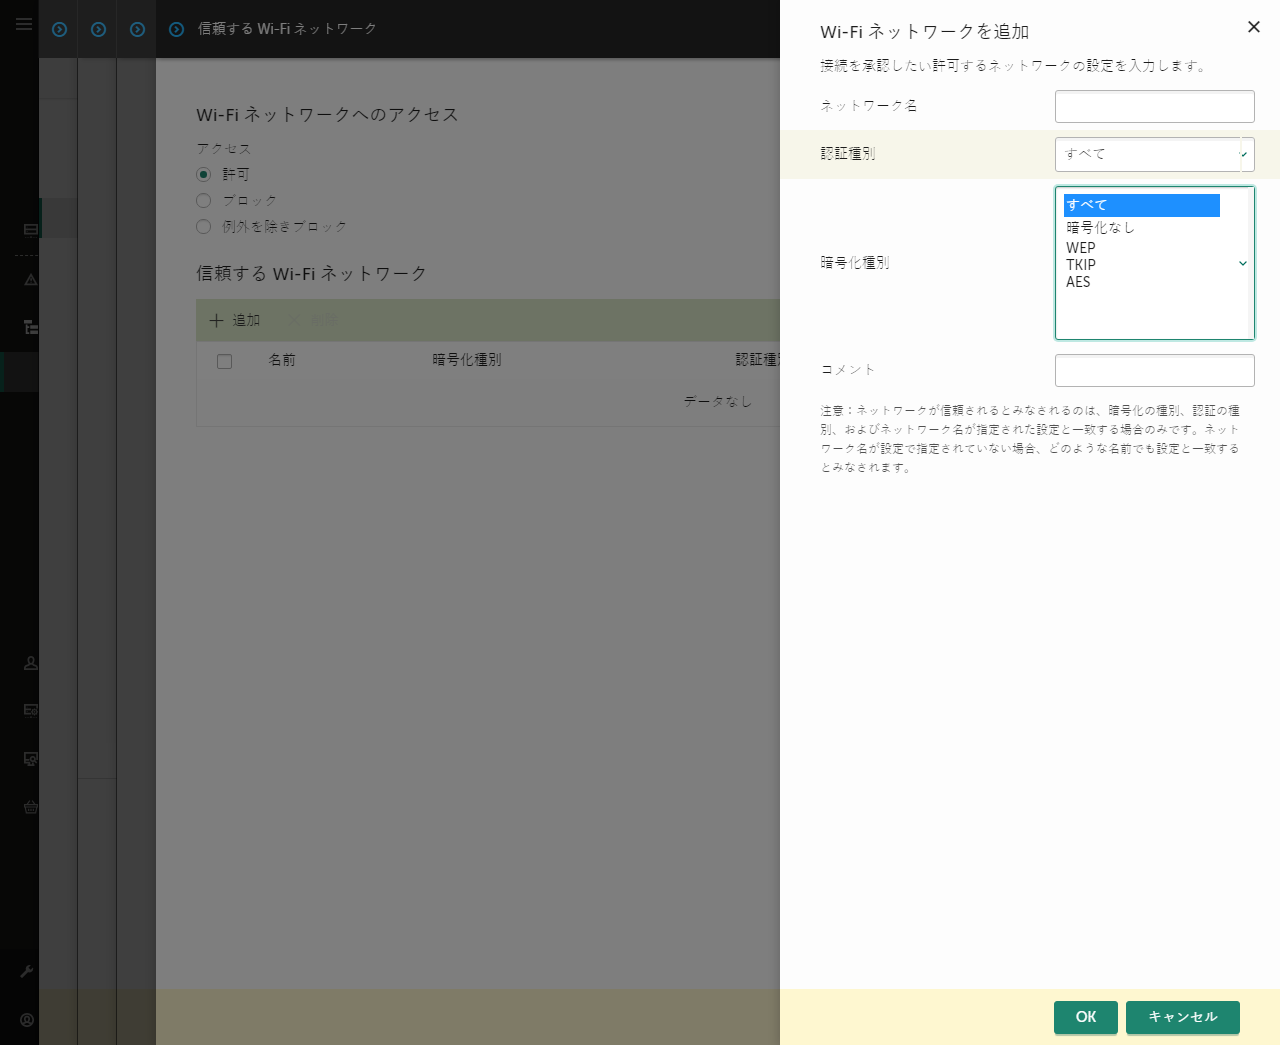
Task: Click the marketplace basket icon in sidebar
Action: tap(30, 807)
